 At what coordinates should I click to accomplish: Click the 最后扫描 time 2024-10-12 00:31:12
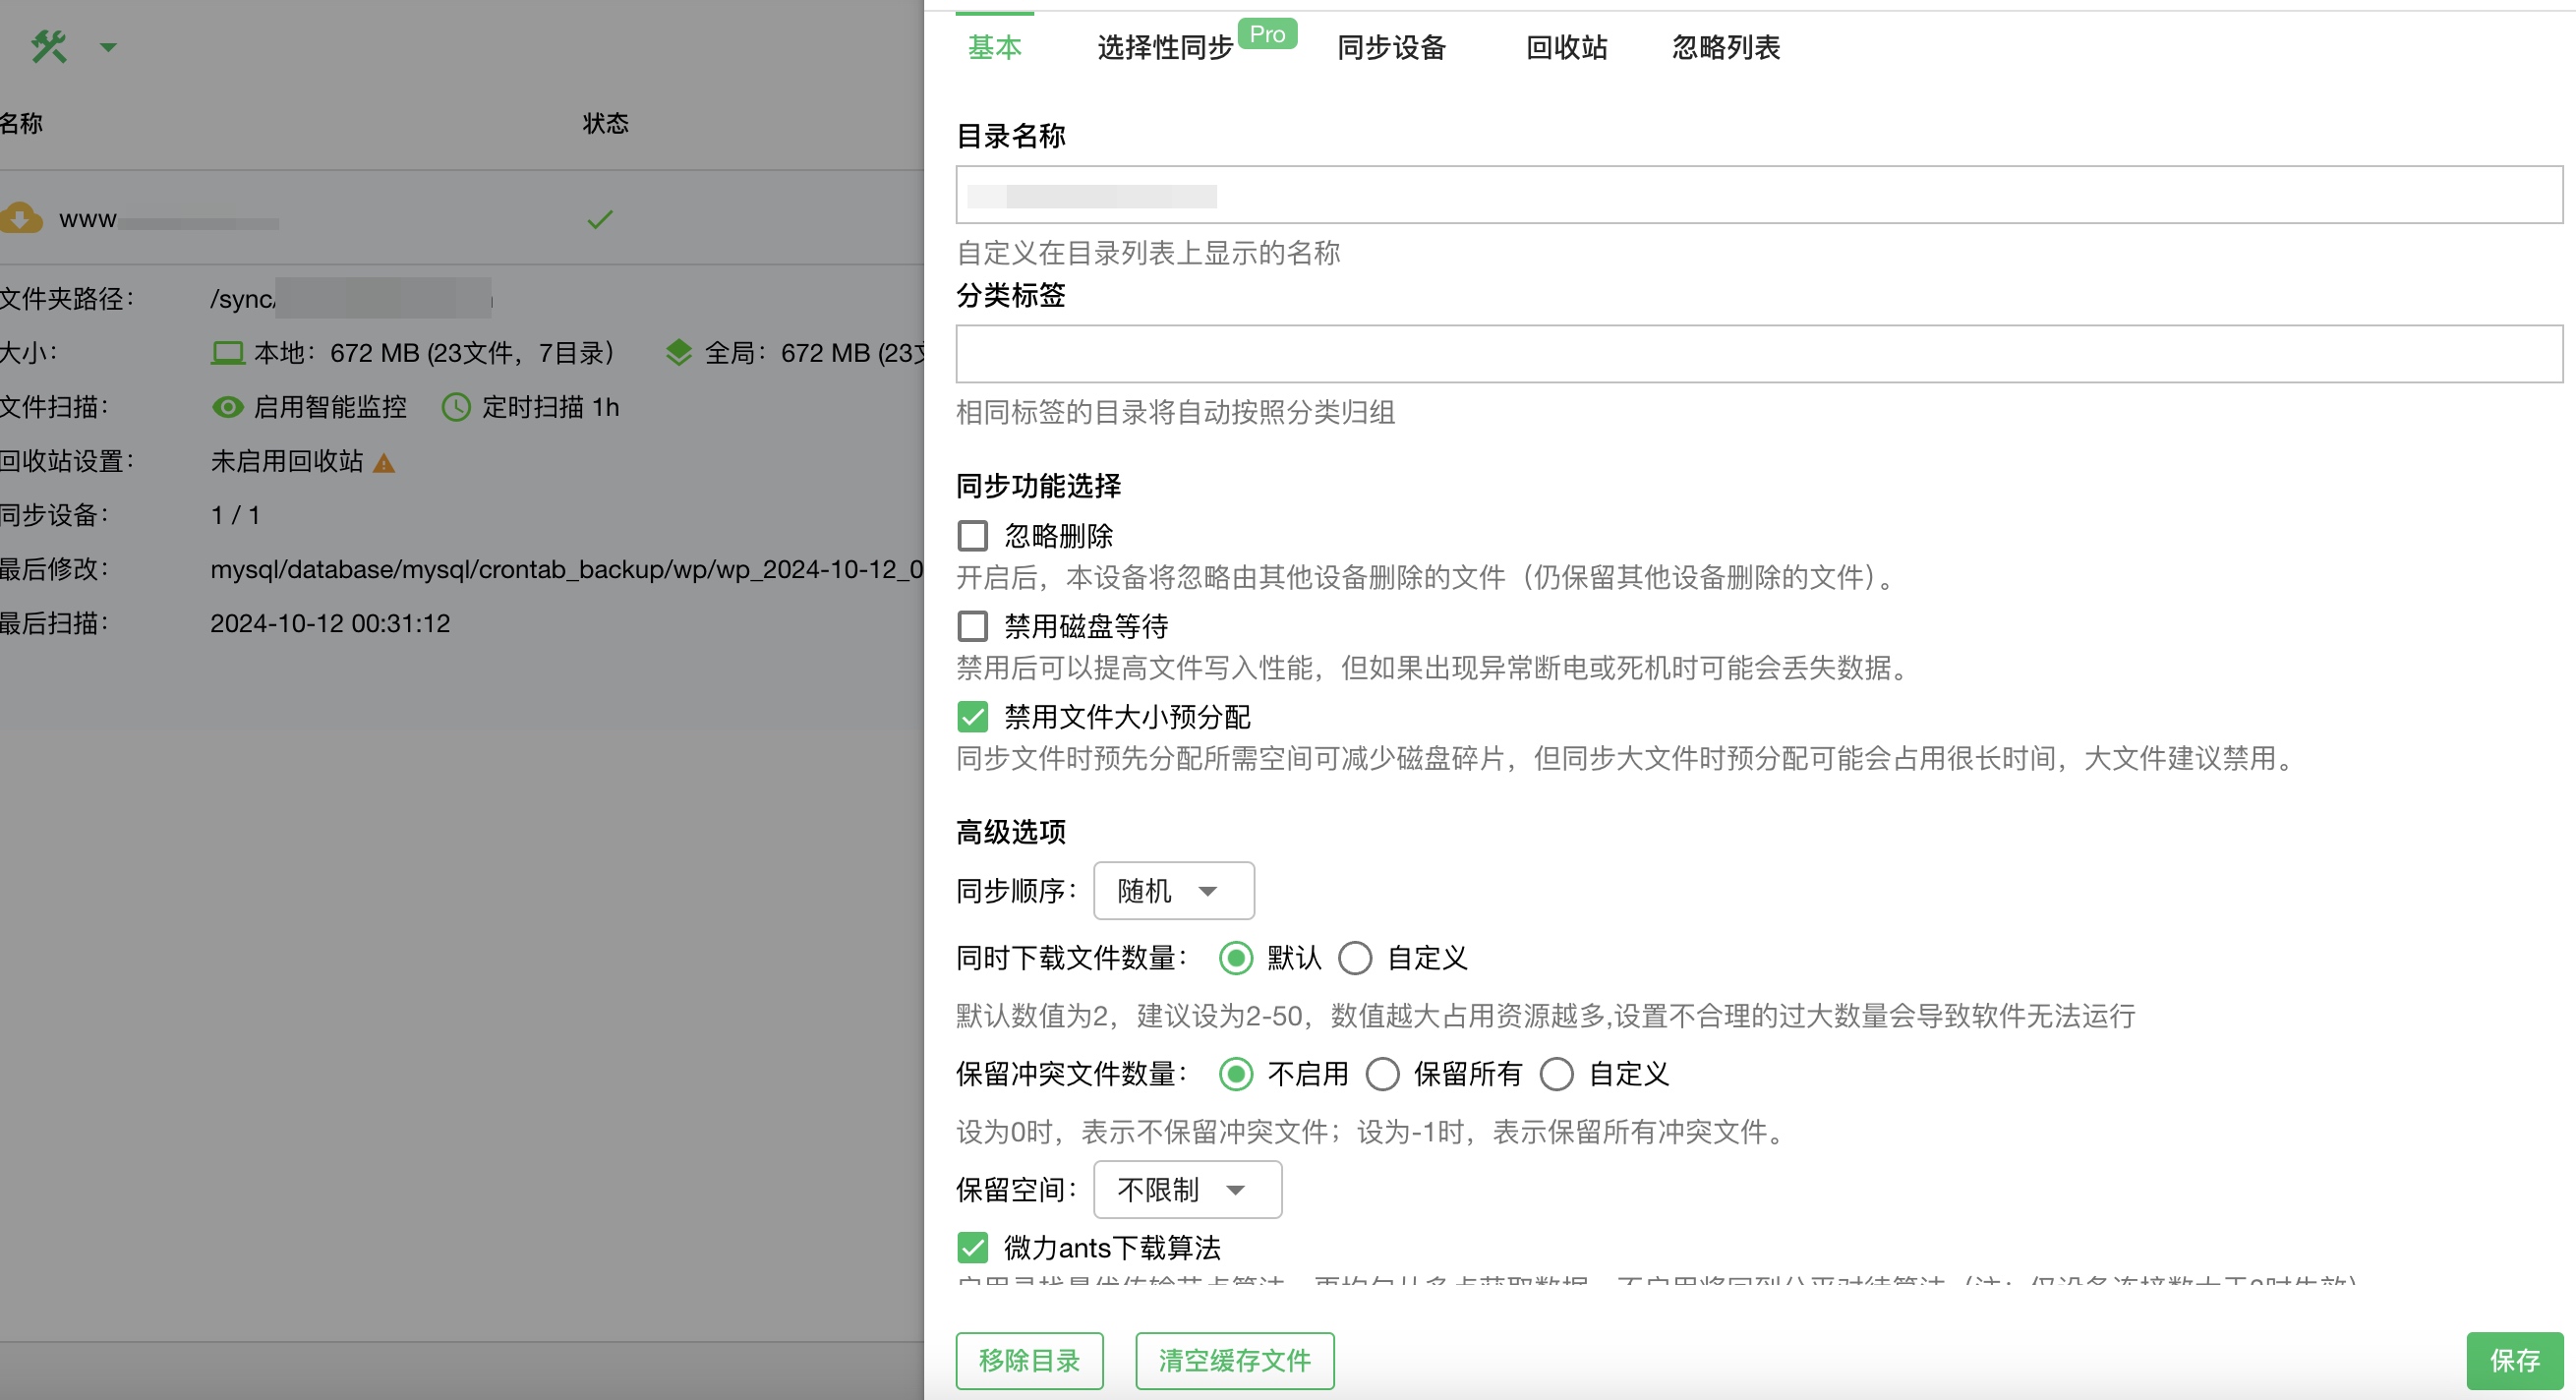click(330, 623)
